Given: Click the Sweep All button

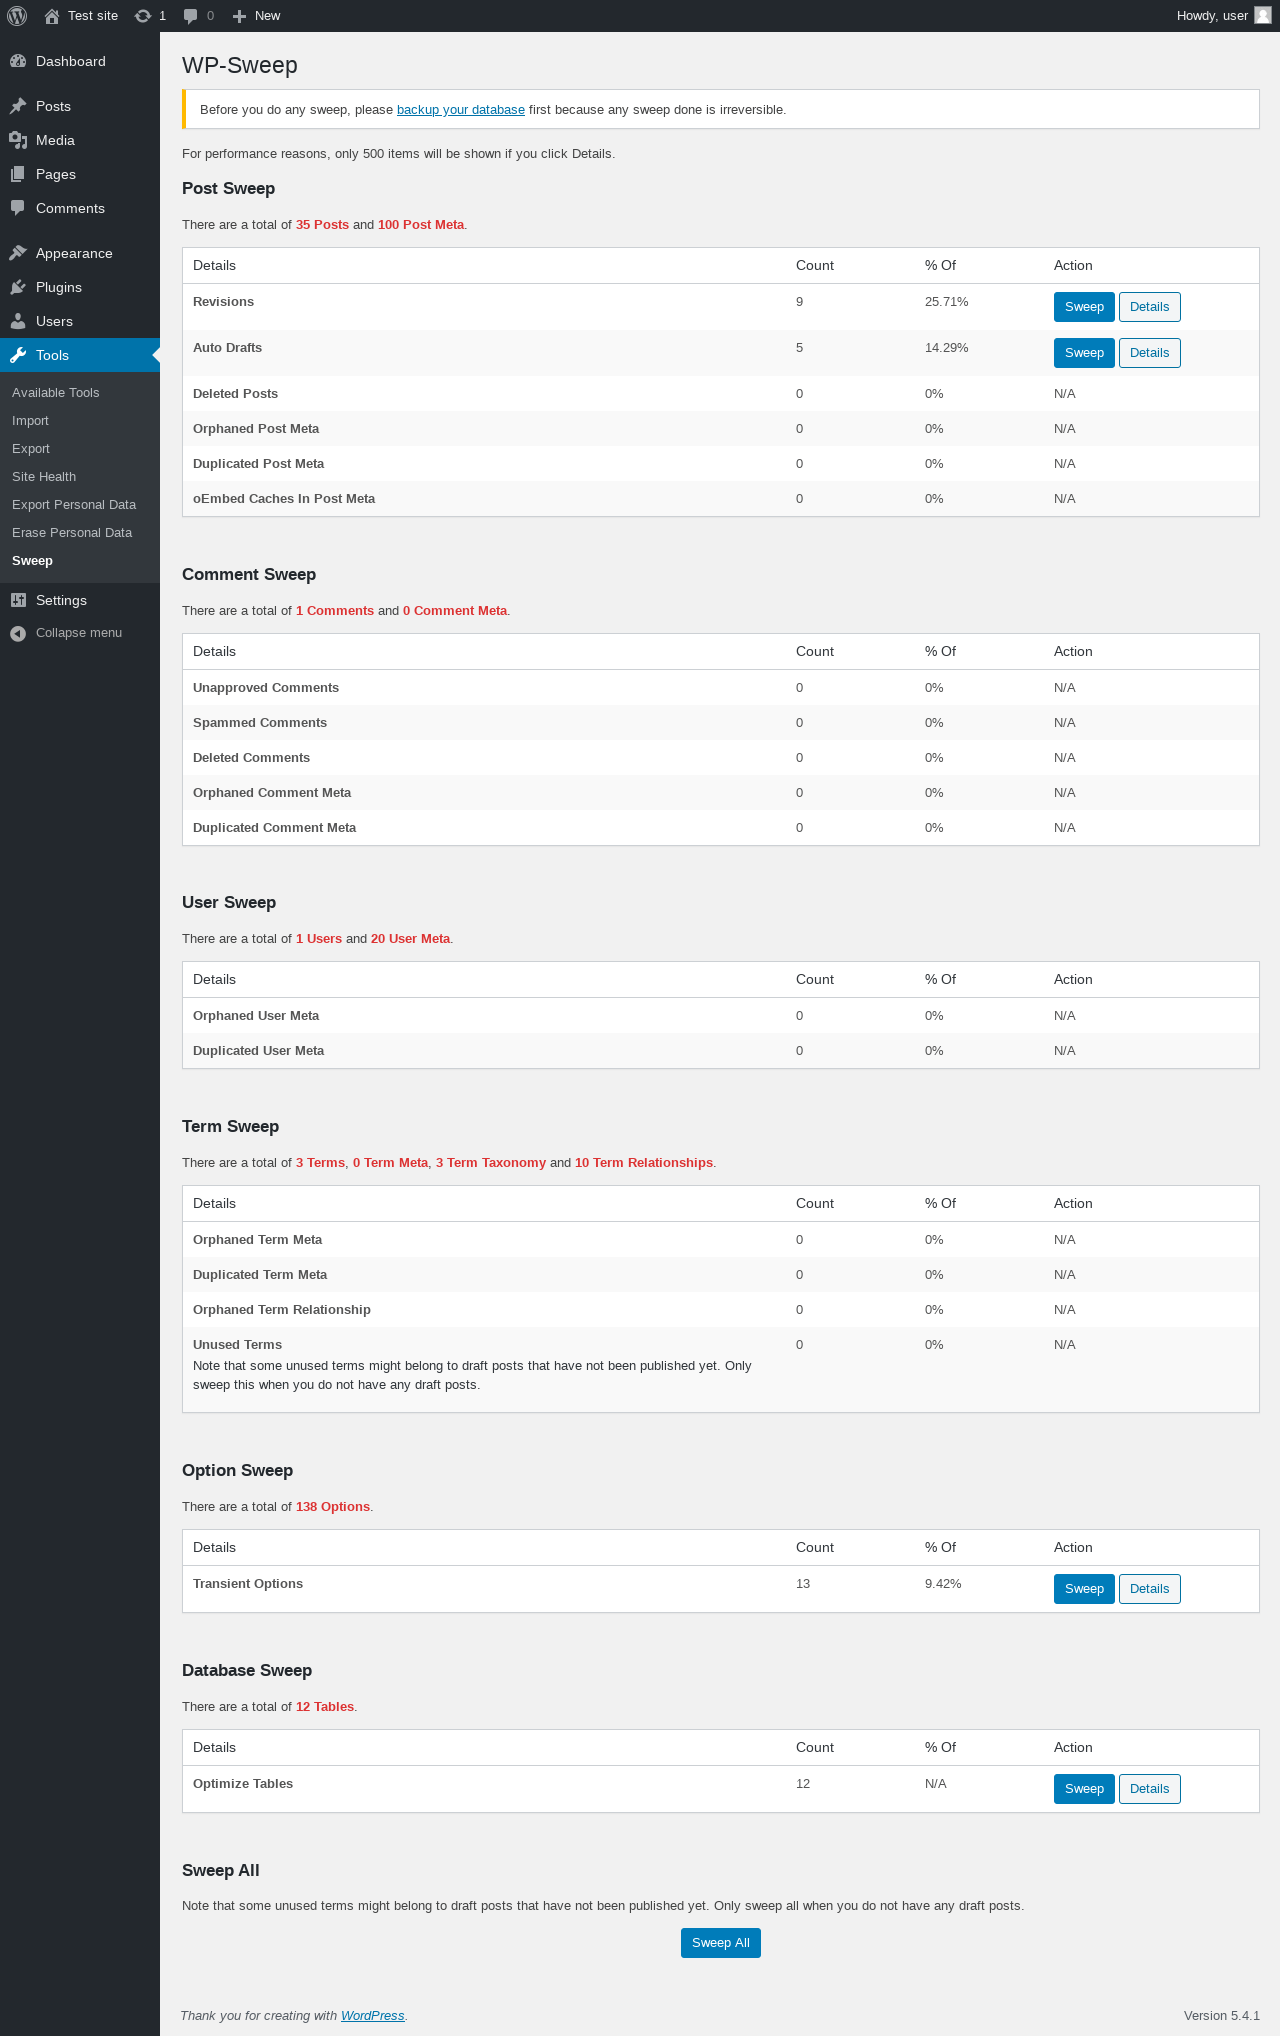Looking at the screenshot, I should [x=721, y=1943].
